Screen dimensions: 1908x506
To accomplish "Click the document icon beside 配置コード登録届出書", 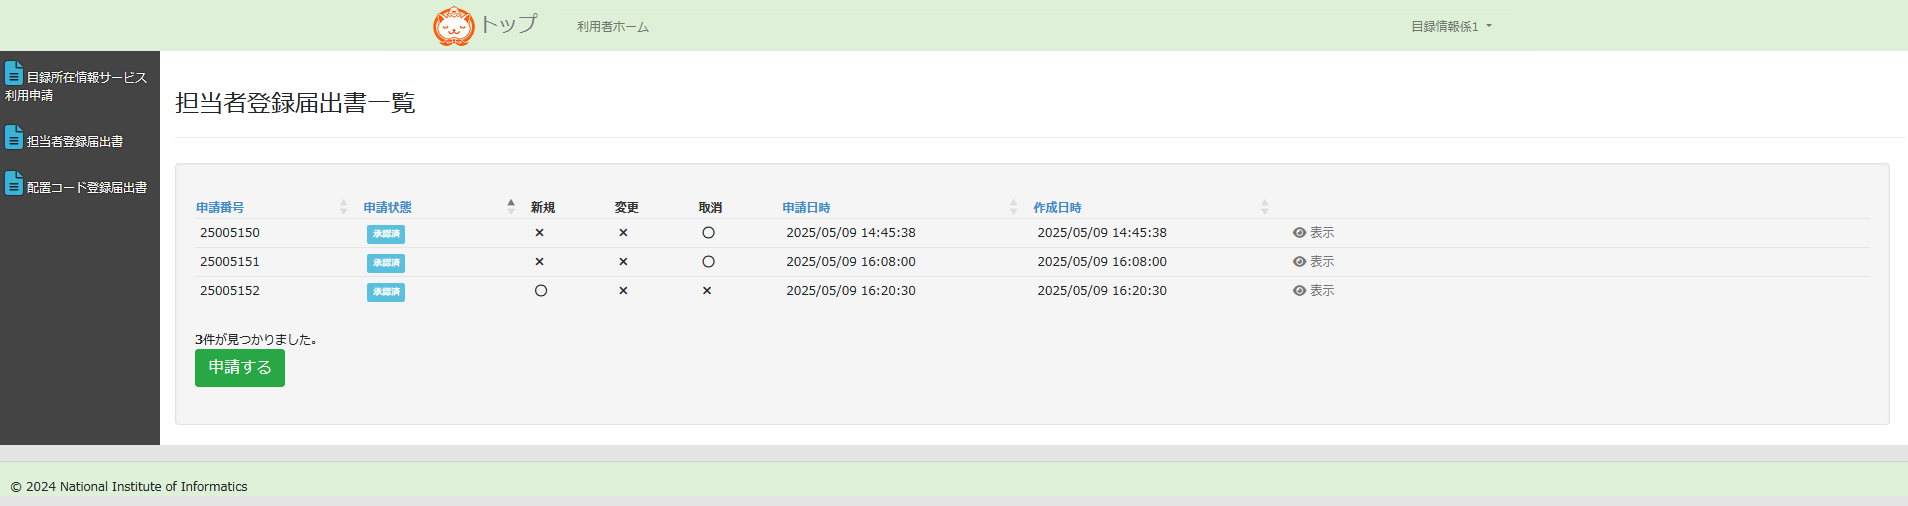I will point(14,183).
